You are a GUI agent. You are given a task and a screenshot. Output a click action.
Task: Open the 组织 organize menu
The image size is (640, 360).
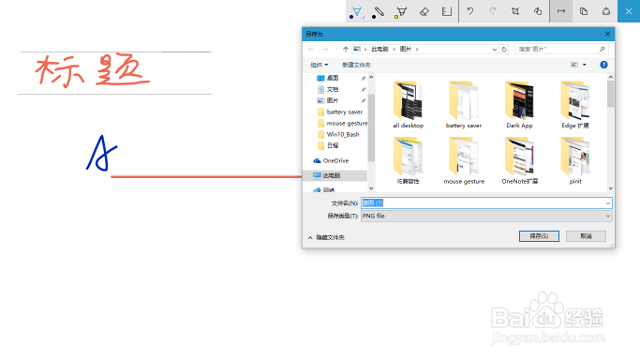click(319, 65)
